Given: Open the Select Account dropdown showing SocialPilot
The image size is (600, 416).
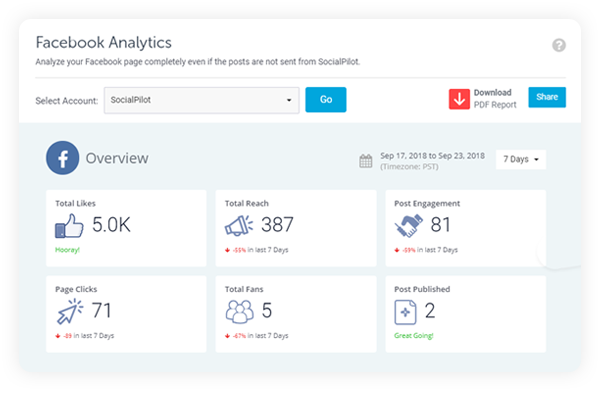Looking at the screenshot, I should 202,100.
